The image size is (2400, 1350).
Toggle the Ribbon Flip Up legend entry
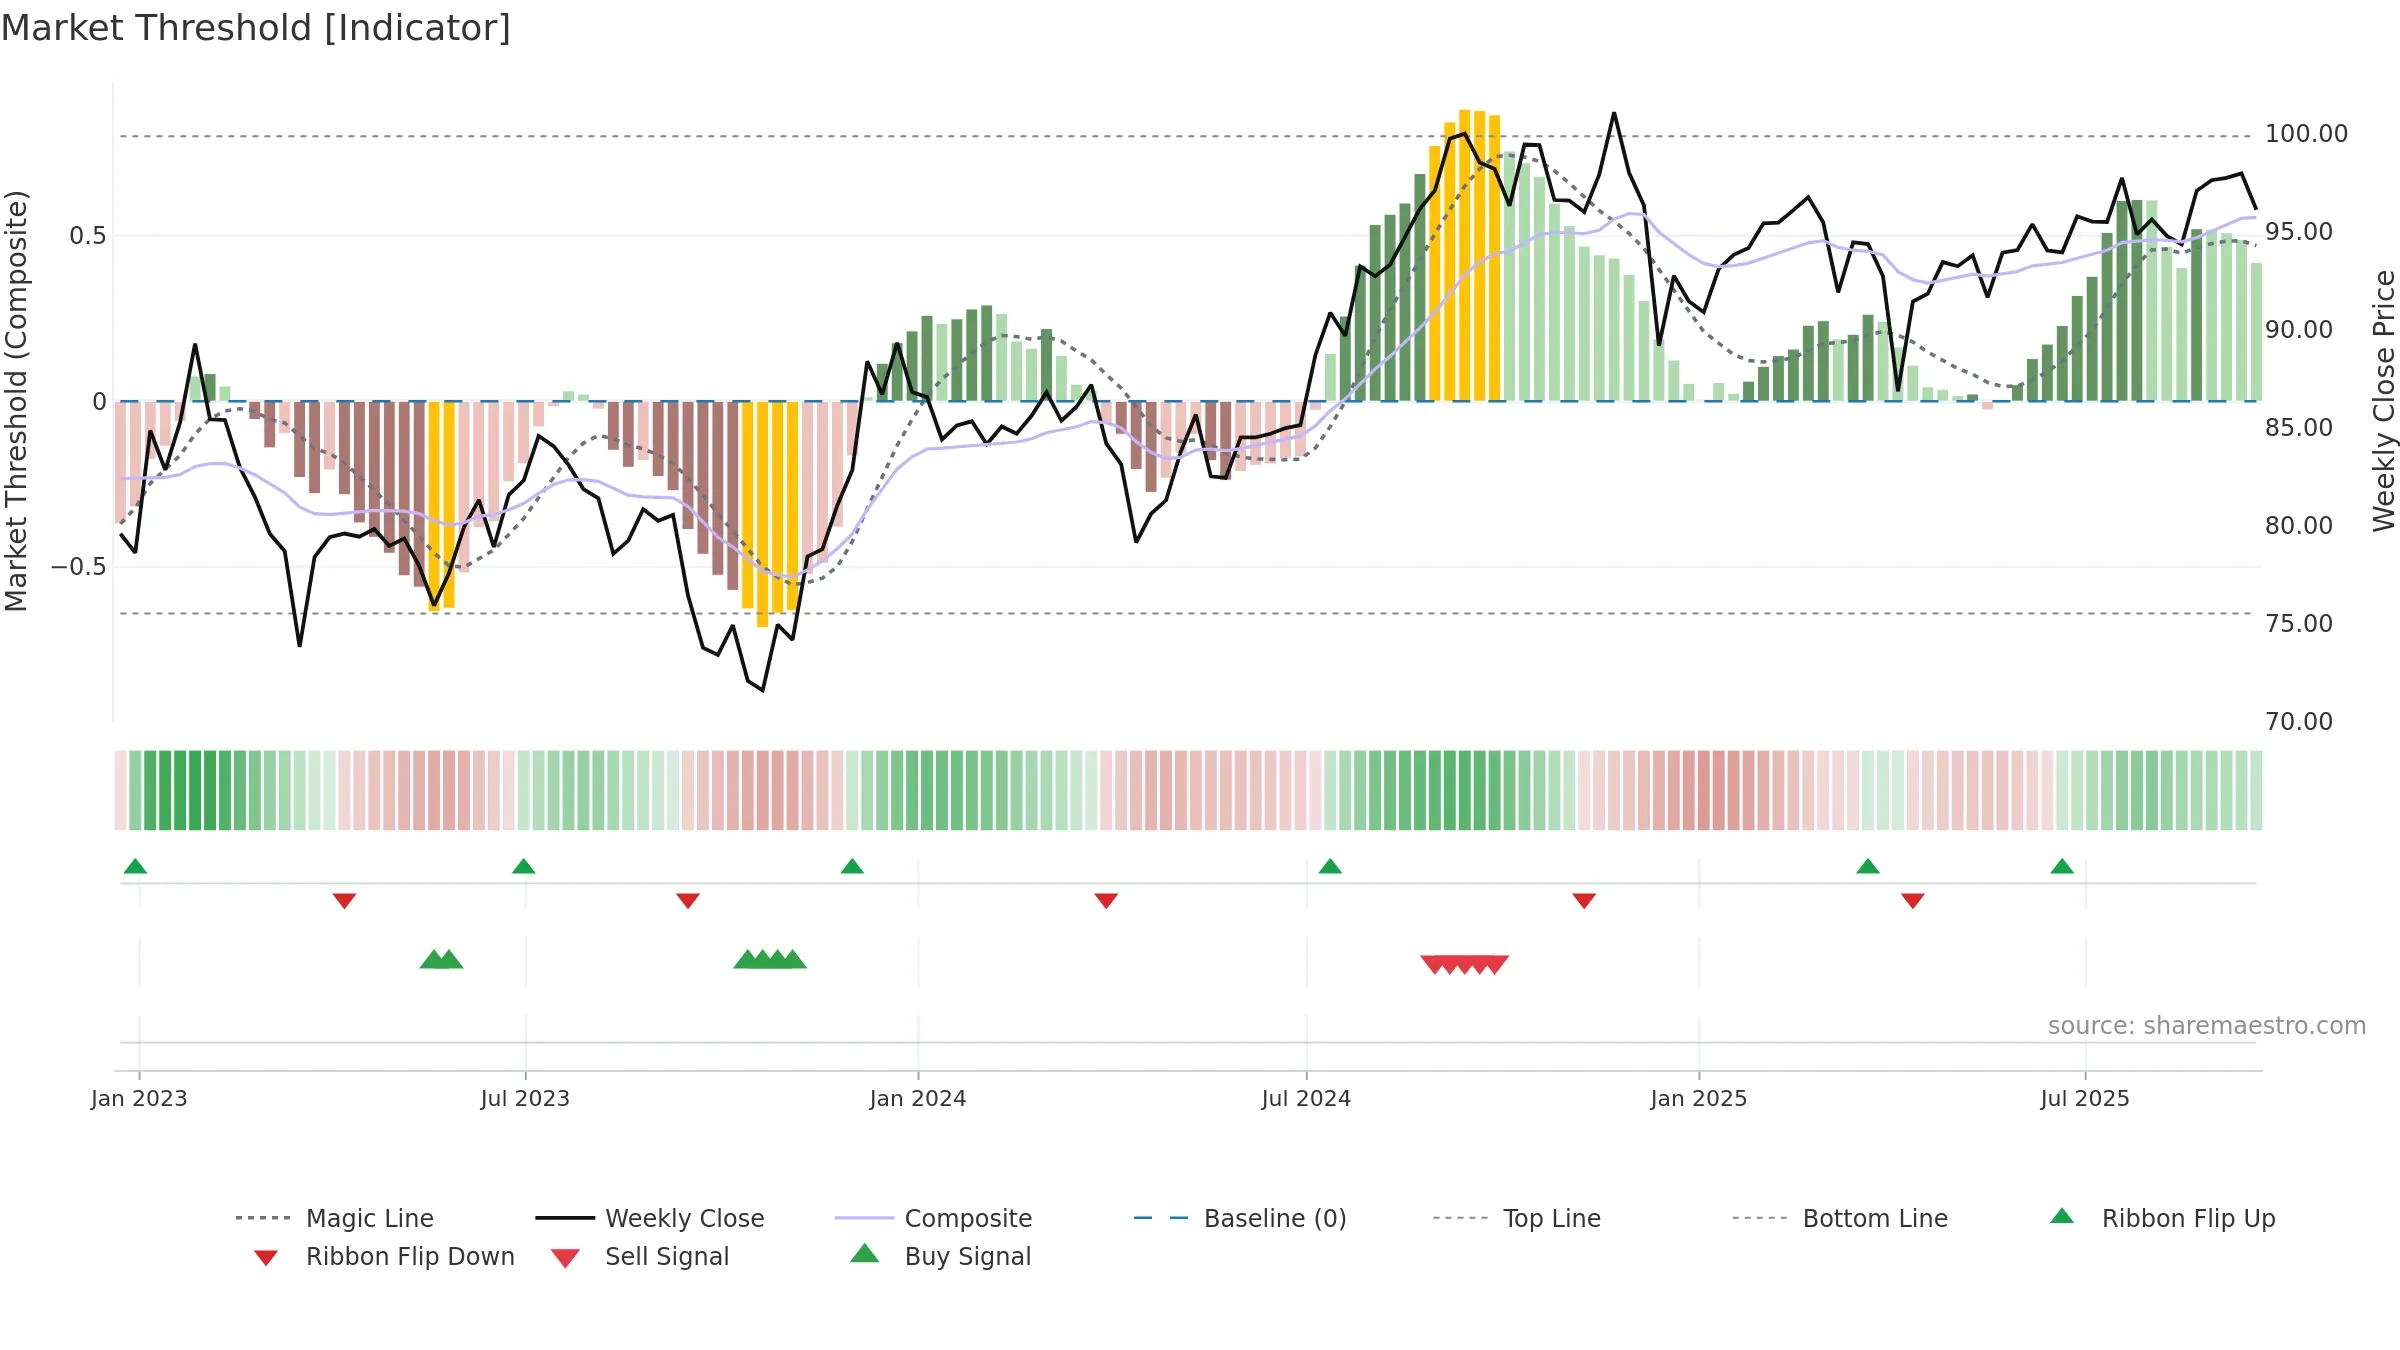(2162, 1218)
